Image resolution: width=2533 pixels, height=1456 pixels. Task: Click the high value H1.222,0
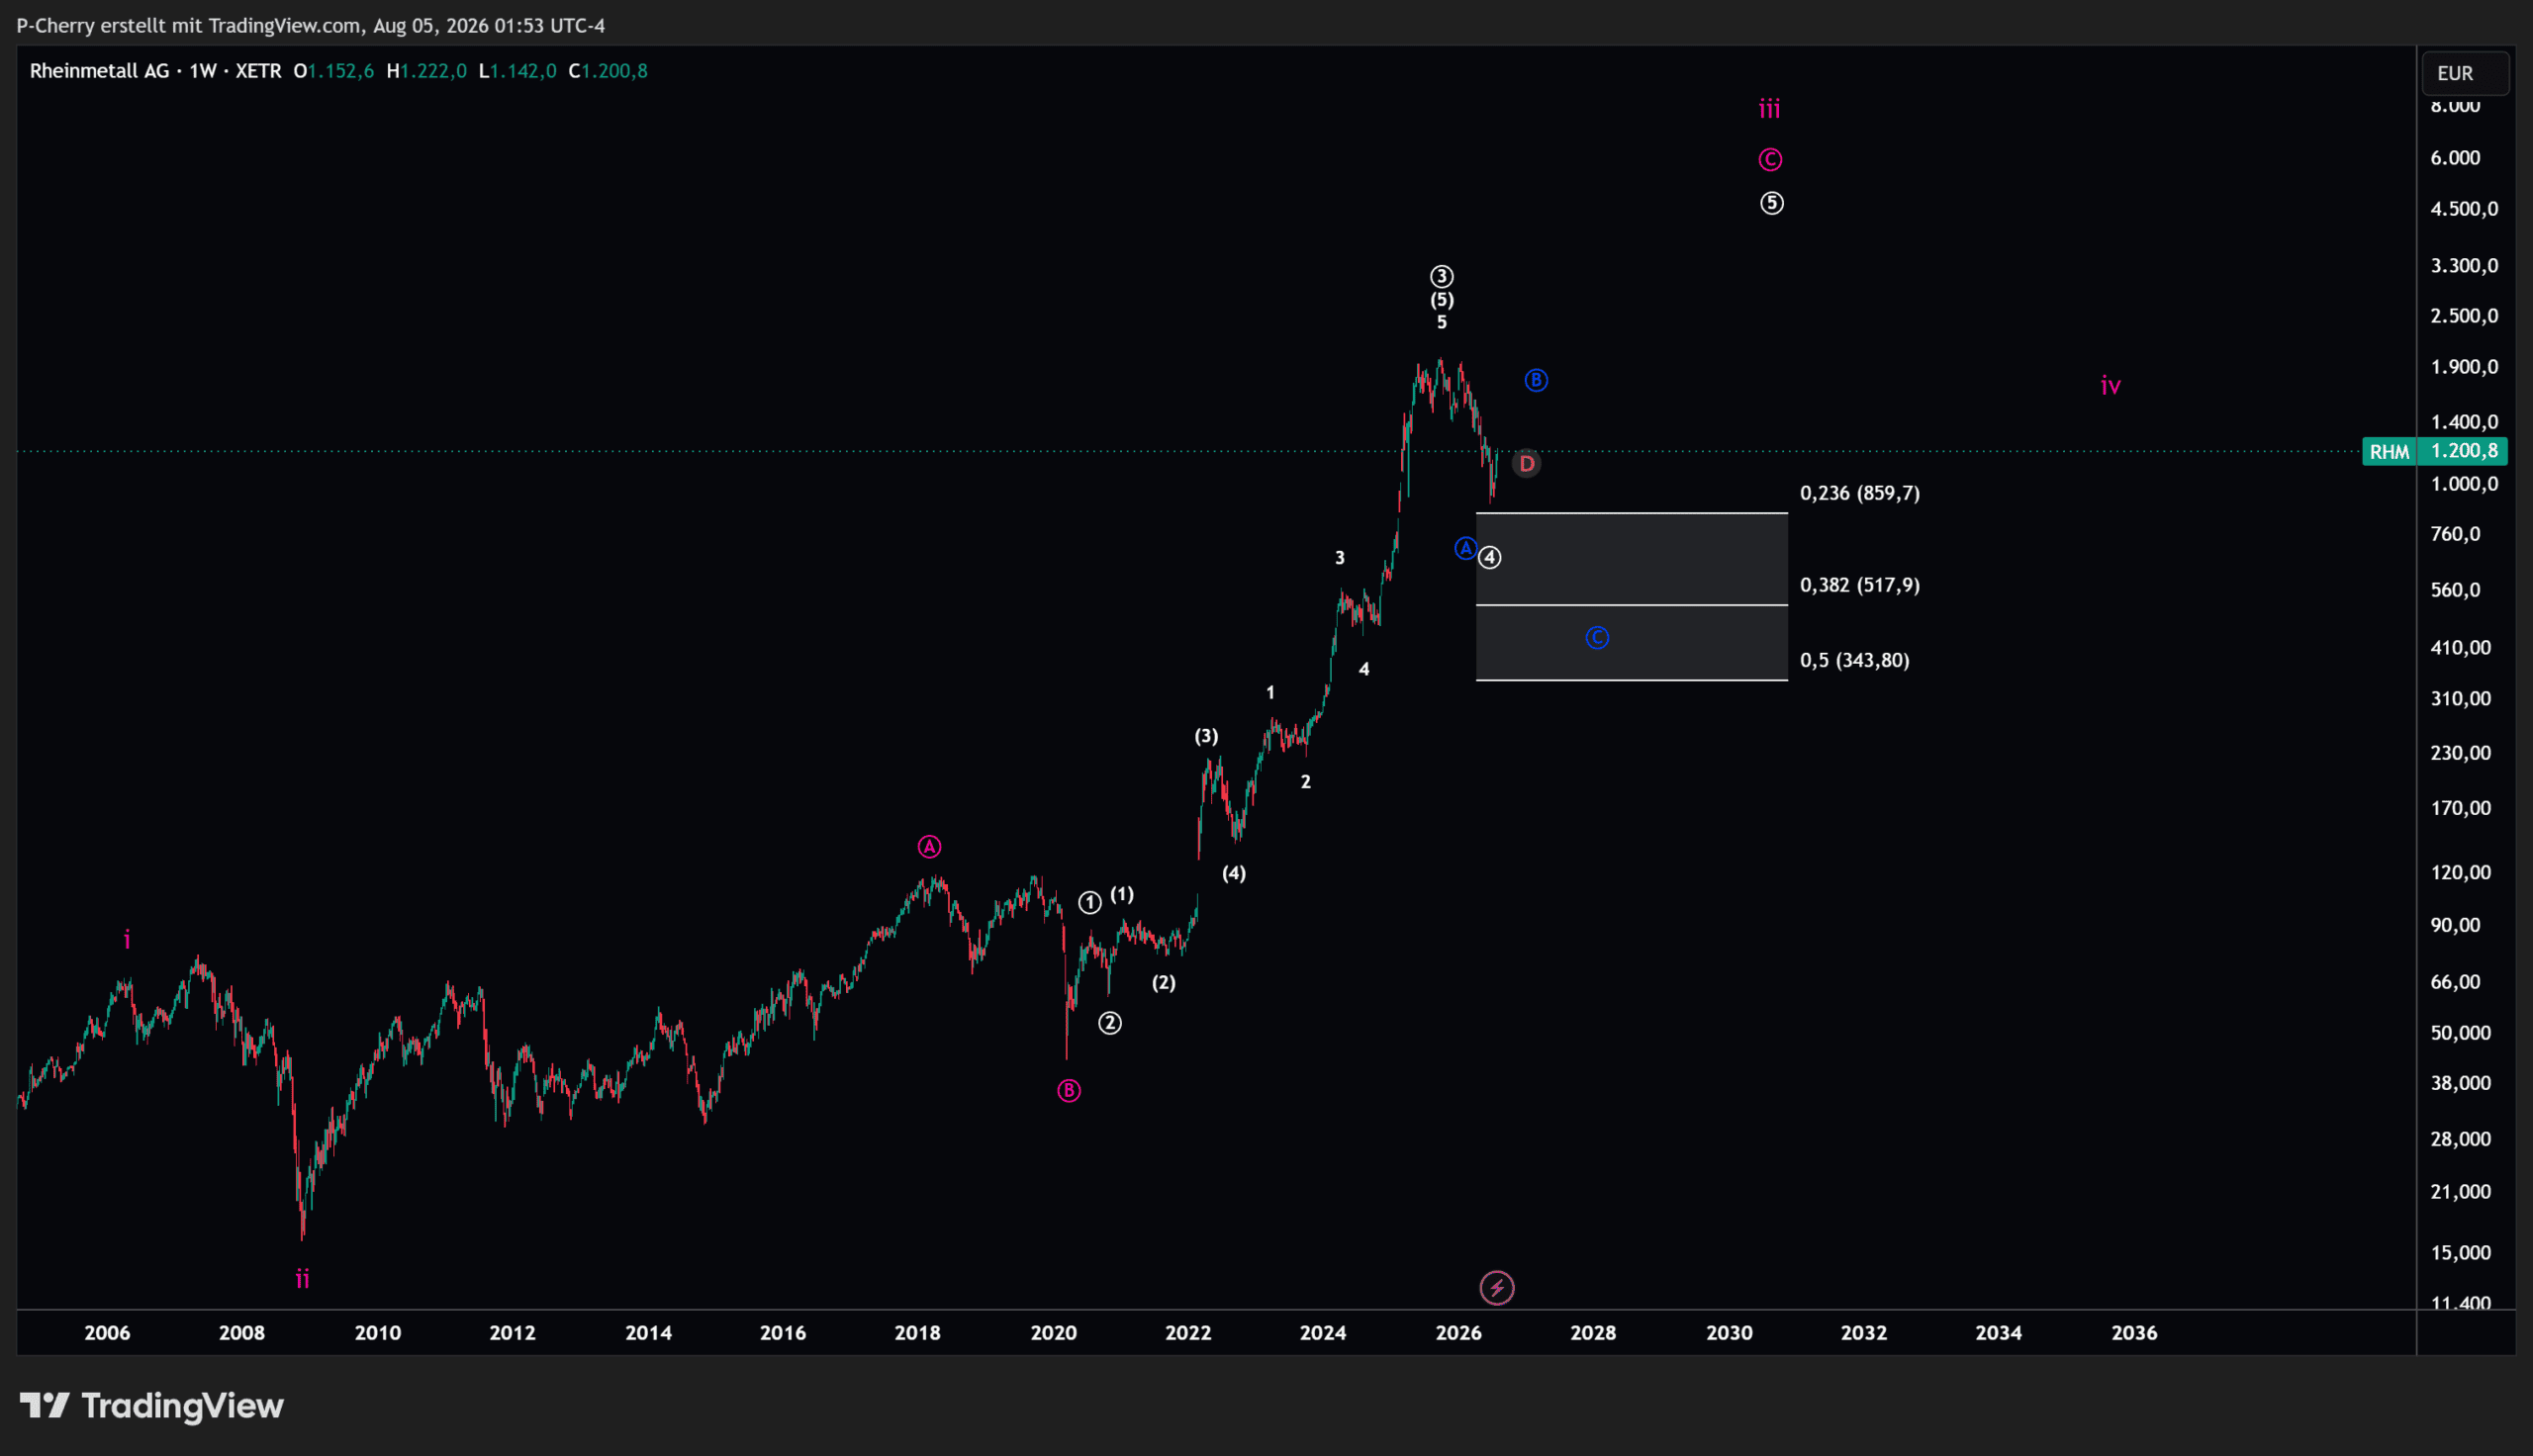click(x=426, y=71)
